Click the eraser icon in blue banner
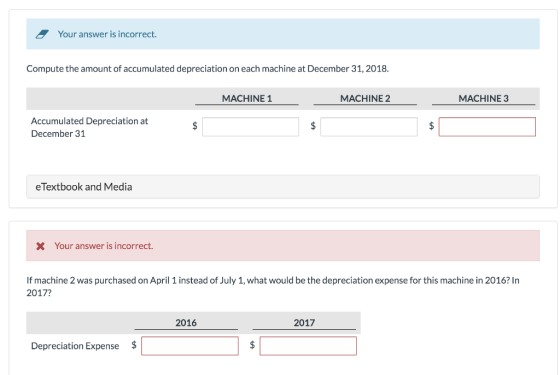The image size is (560, 375). [x=42, y=34]
